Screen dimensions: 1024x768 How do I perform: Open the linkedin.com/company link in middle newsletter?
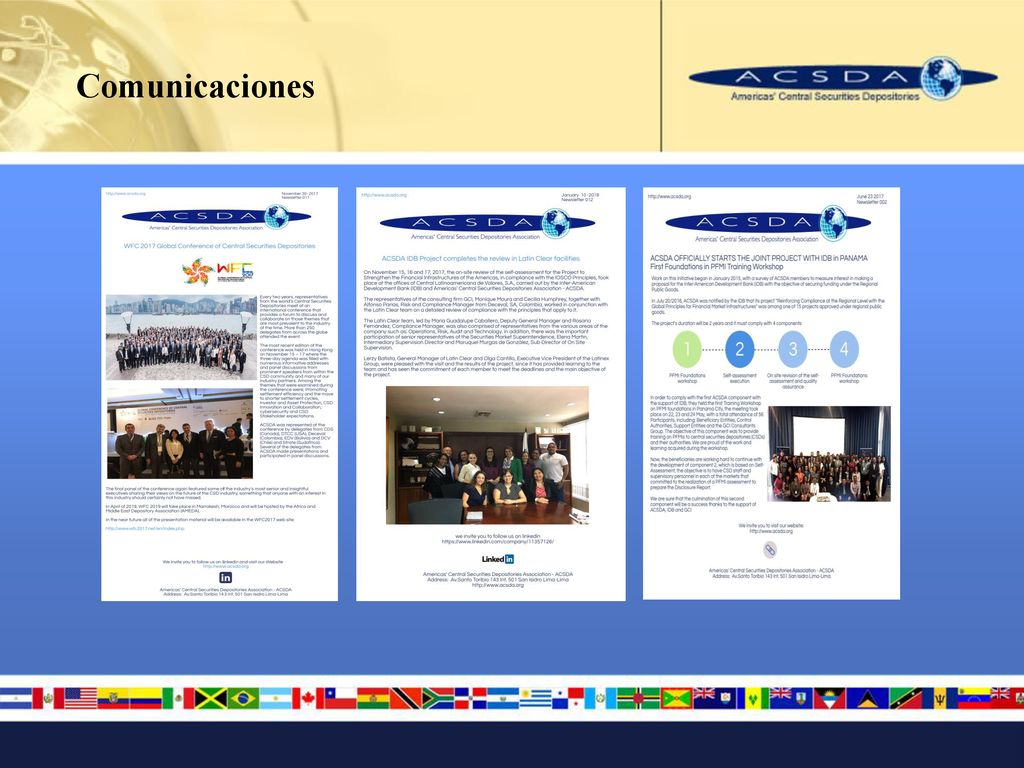pos(498,542)
